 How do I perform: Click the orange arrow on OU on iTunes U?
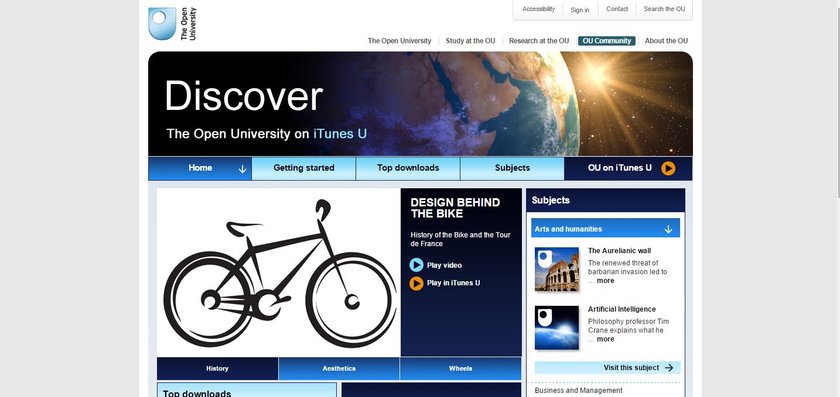[668, 168]
